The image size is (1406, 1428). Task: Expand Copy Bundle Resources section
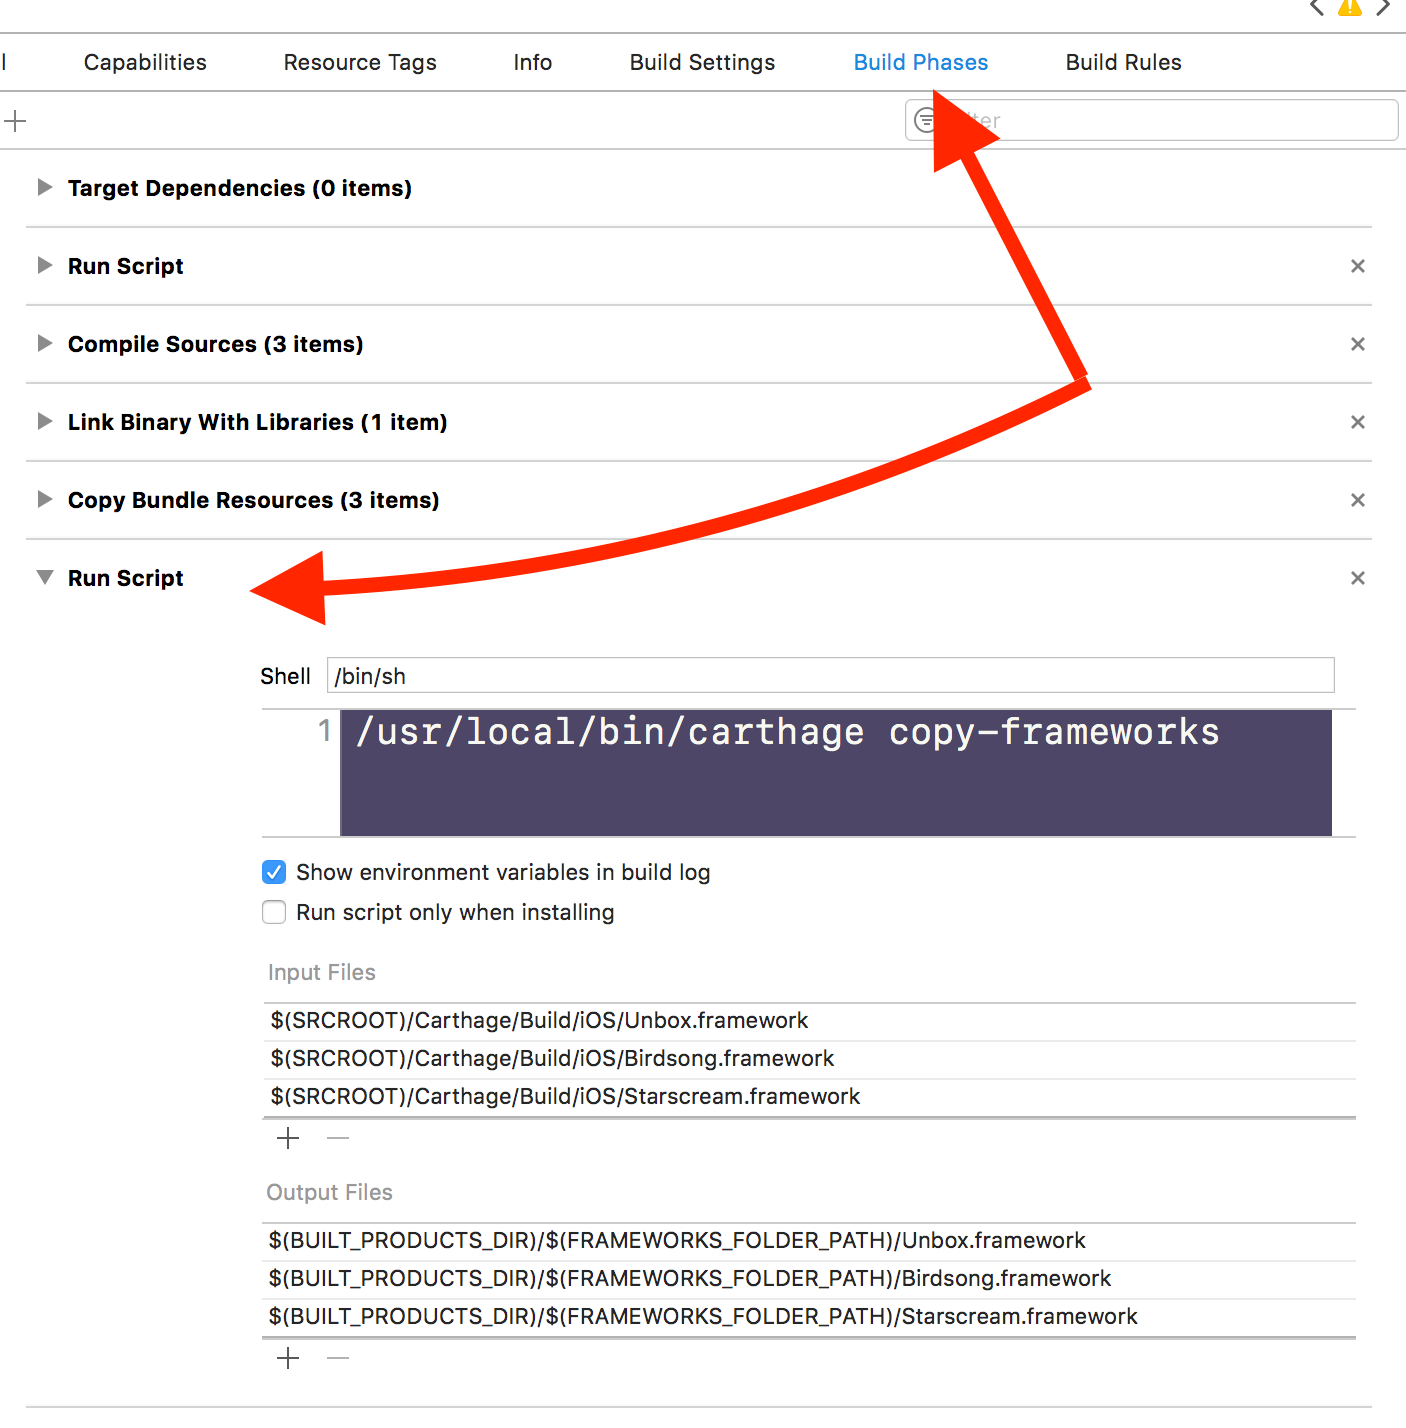pyautogui.click(x=44, y=499)
